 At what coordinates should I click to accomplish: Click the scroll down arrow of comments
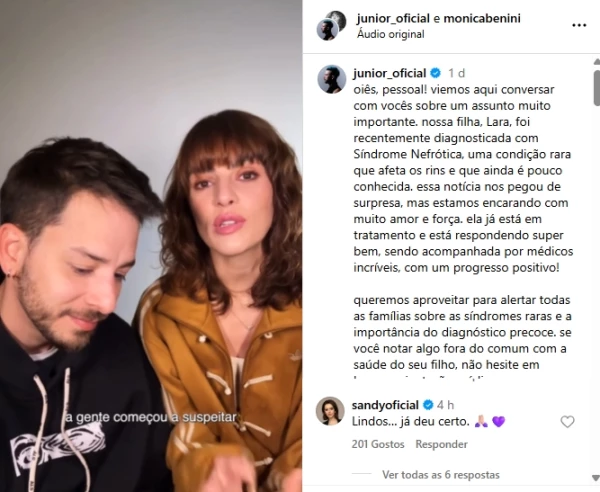pyautogui.click(x=597, y=478)
